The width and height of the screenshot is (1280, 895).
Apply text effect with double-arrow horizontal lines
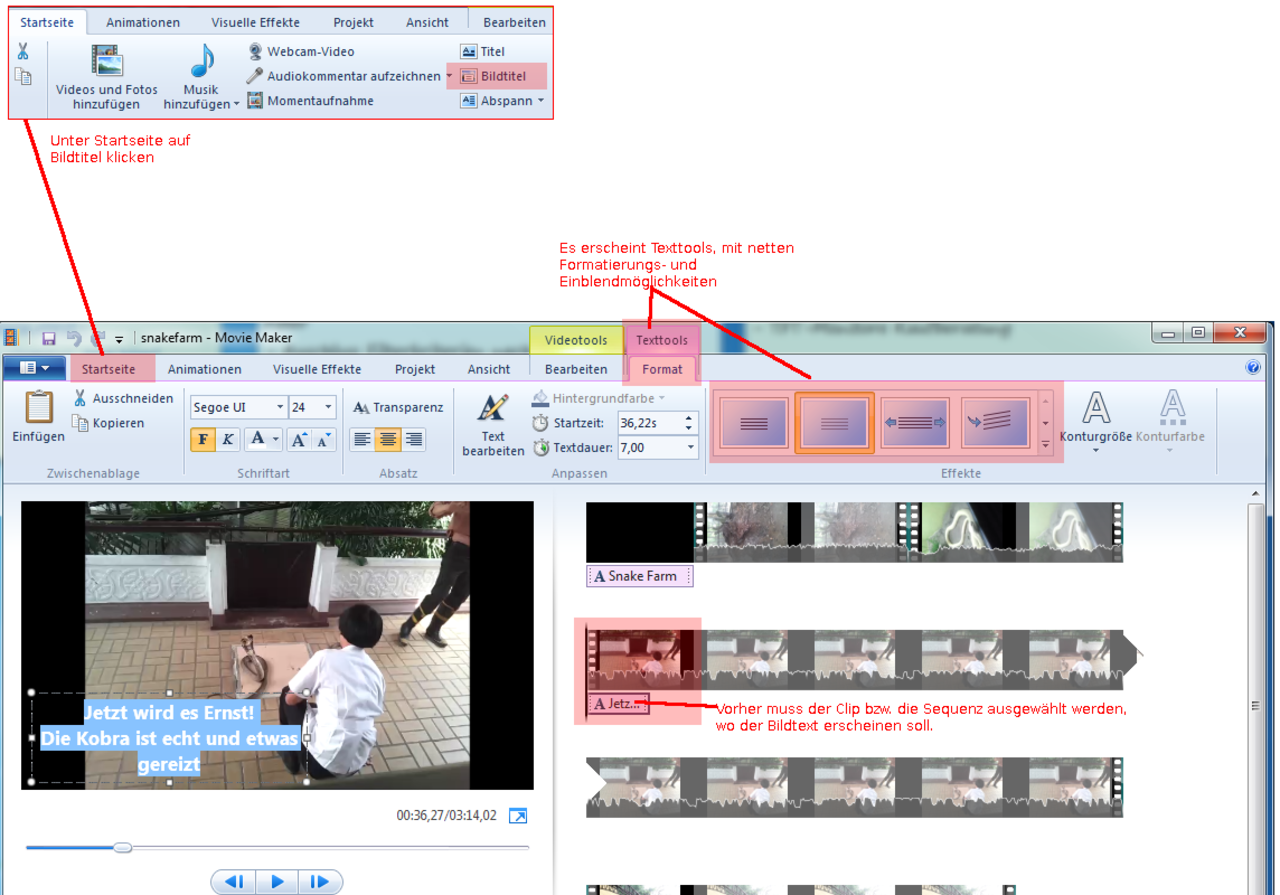tap(915, 424)
